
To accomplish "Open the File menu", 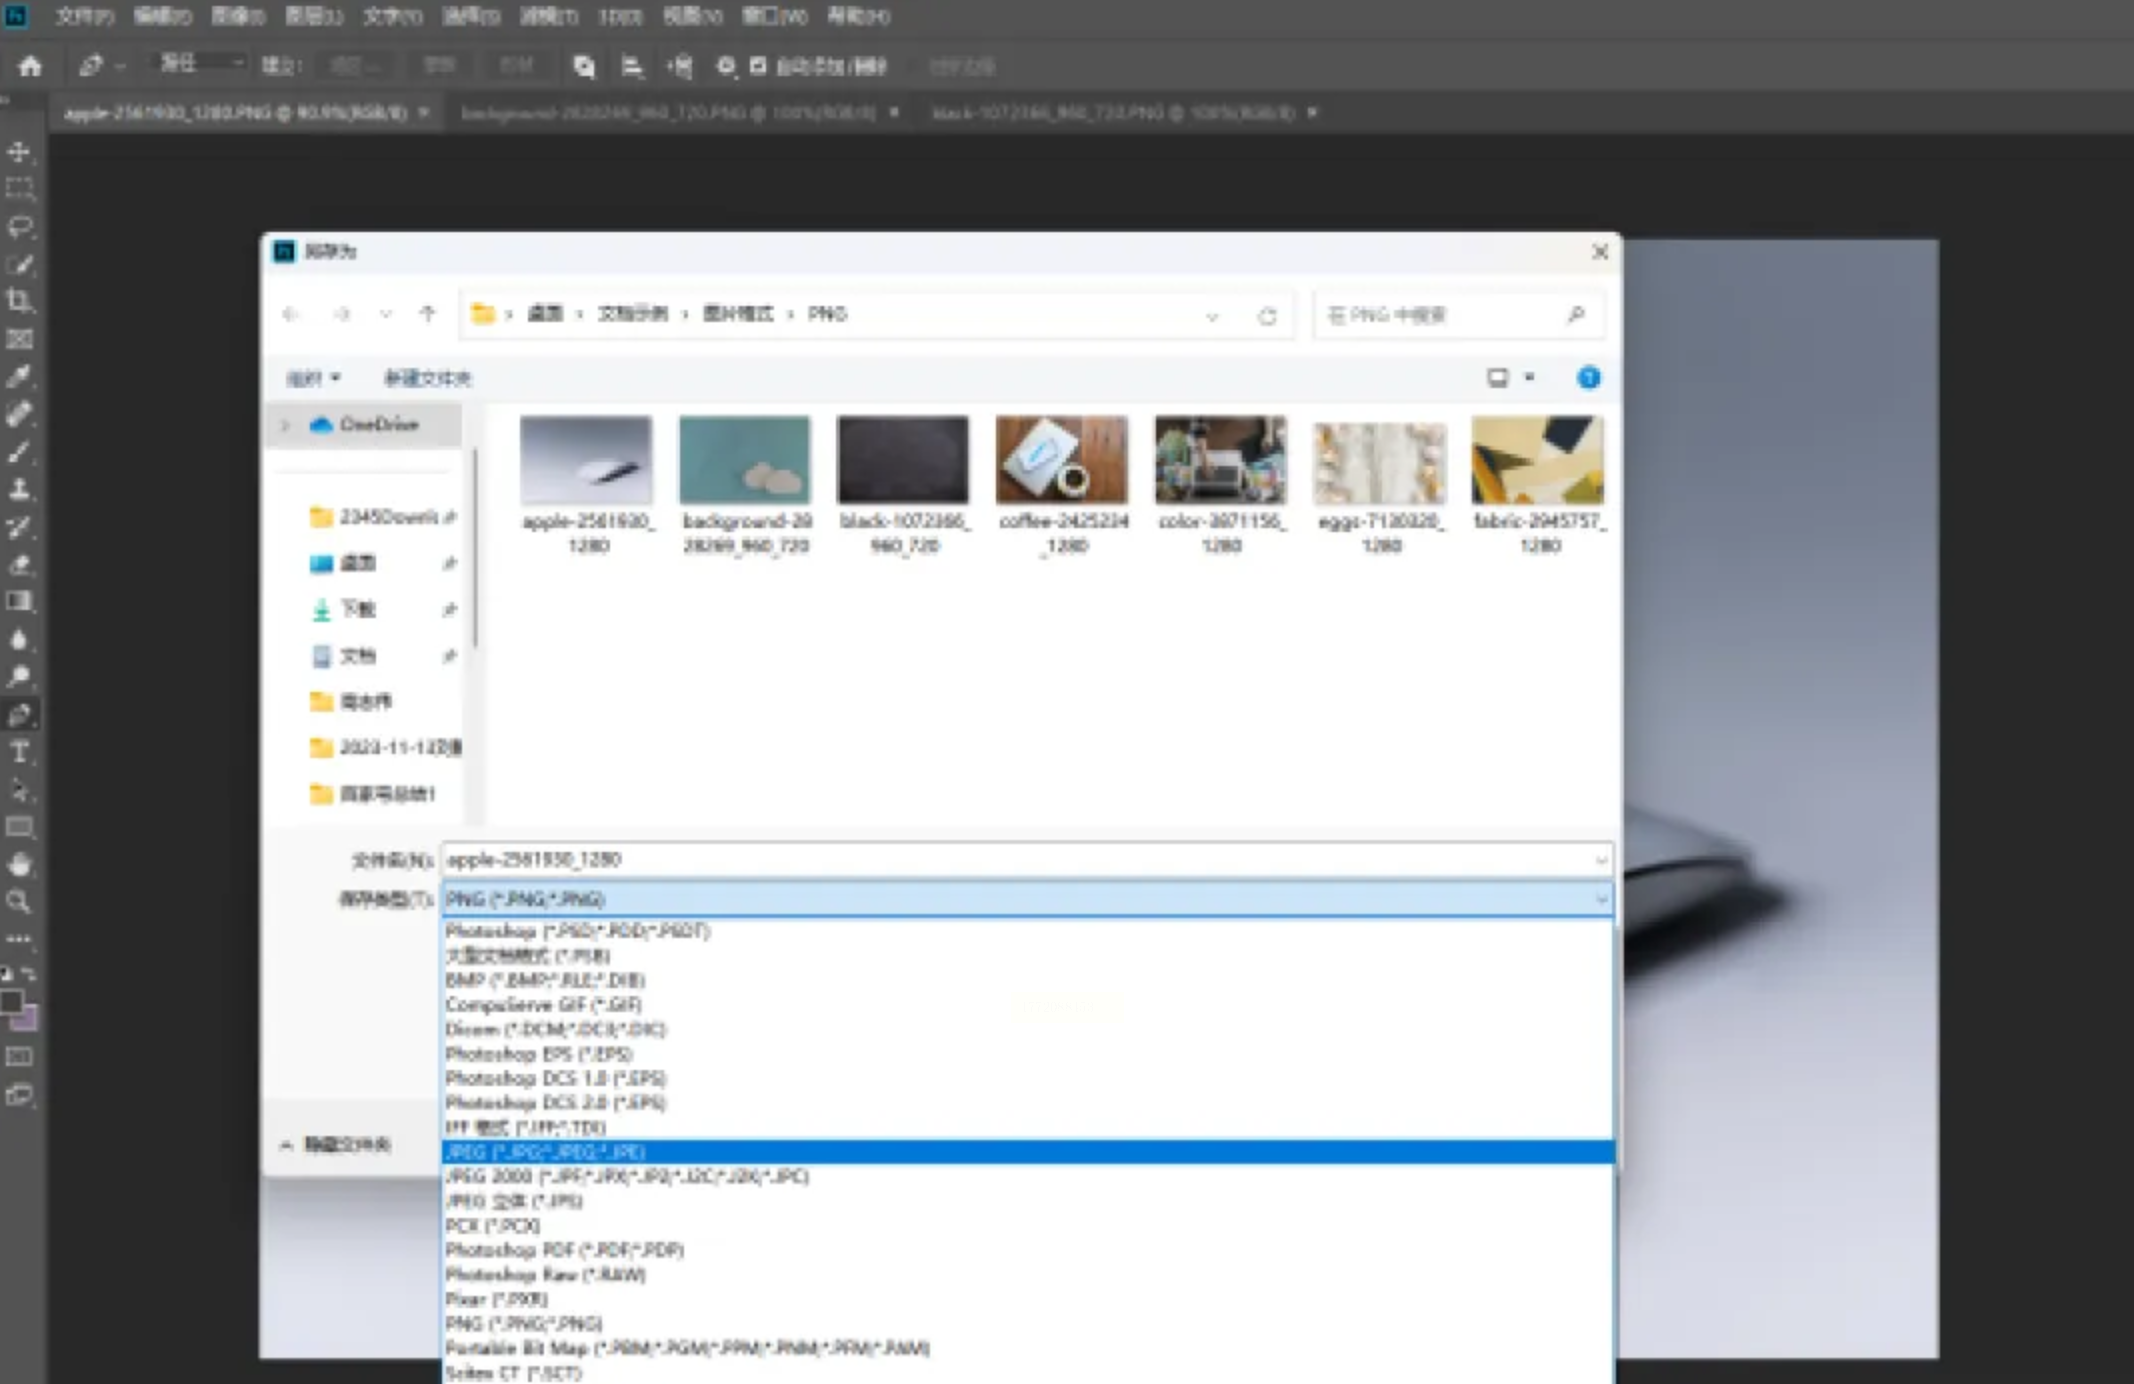I will coord(83,16).
